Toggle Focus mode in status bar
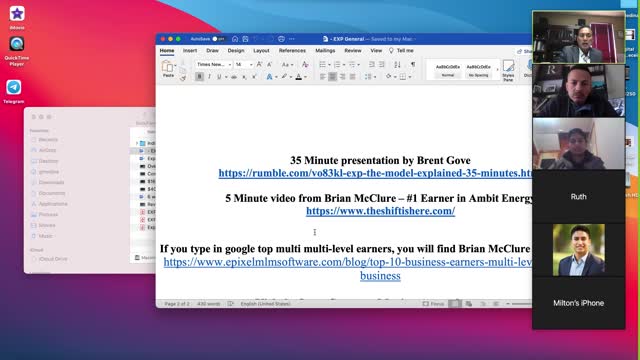Viewport: 640px width, 360px height. (x=433, y=304)
